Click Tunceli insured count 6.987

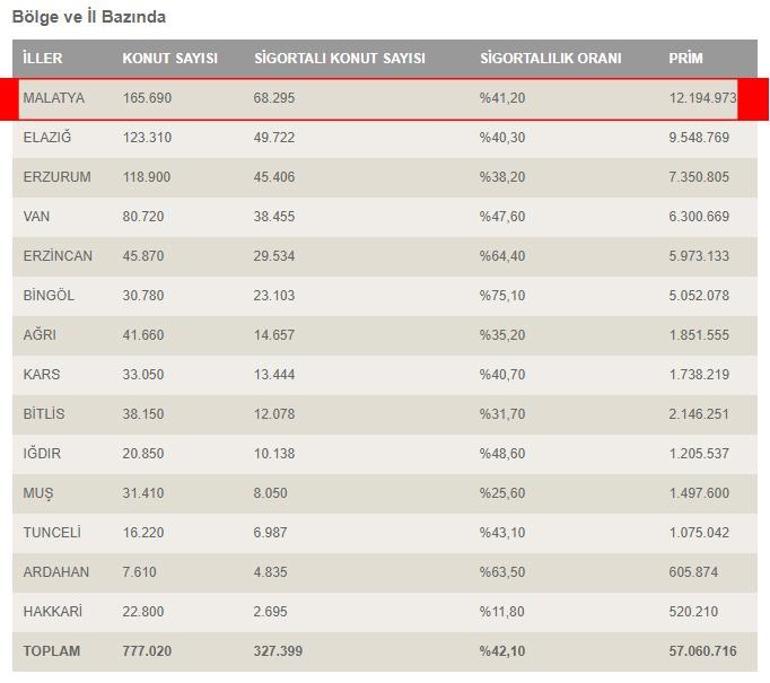(x=270, y=532)
